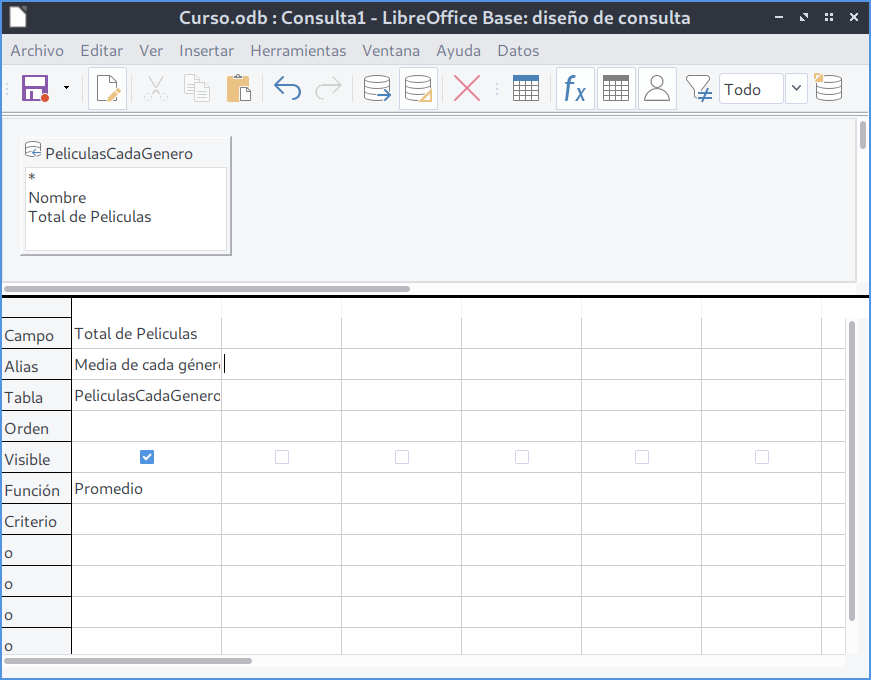The width and height of the screenshot is (871, 680).
Task: Check Visible box in fourth column
Action: [522, 457]
